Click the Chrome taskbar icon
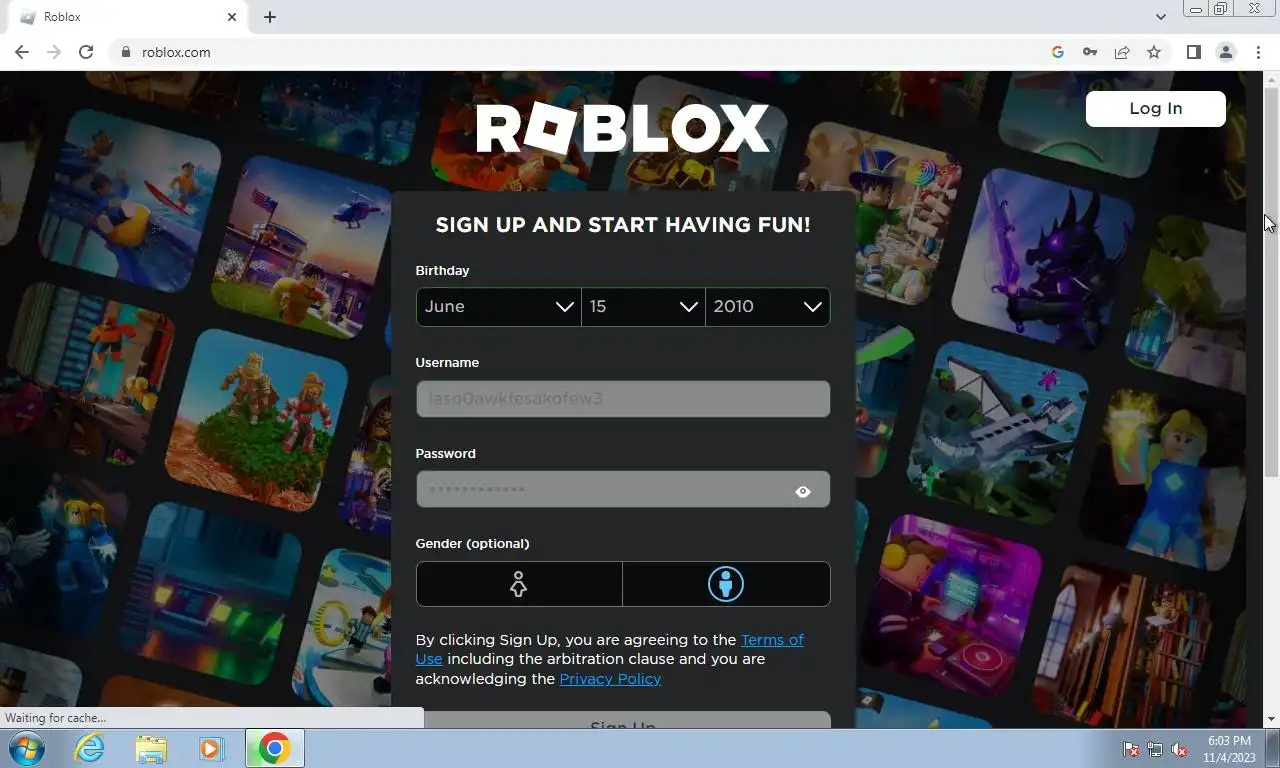Image resolution: width=1280 pixels, height=768 pixels. [x=275, y=748]
